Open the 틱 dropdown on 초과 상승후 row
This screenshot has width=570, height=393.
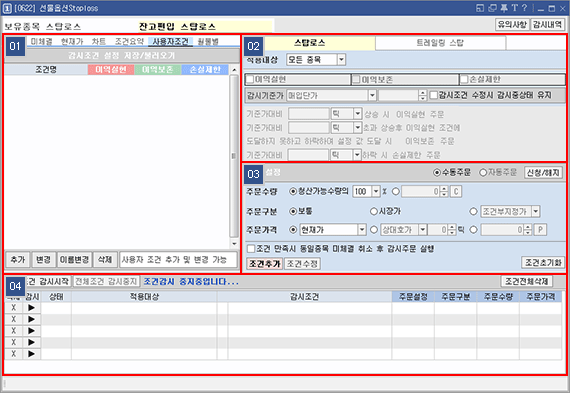point(358,128)
